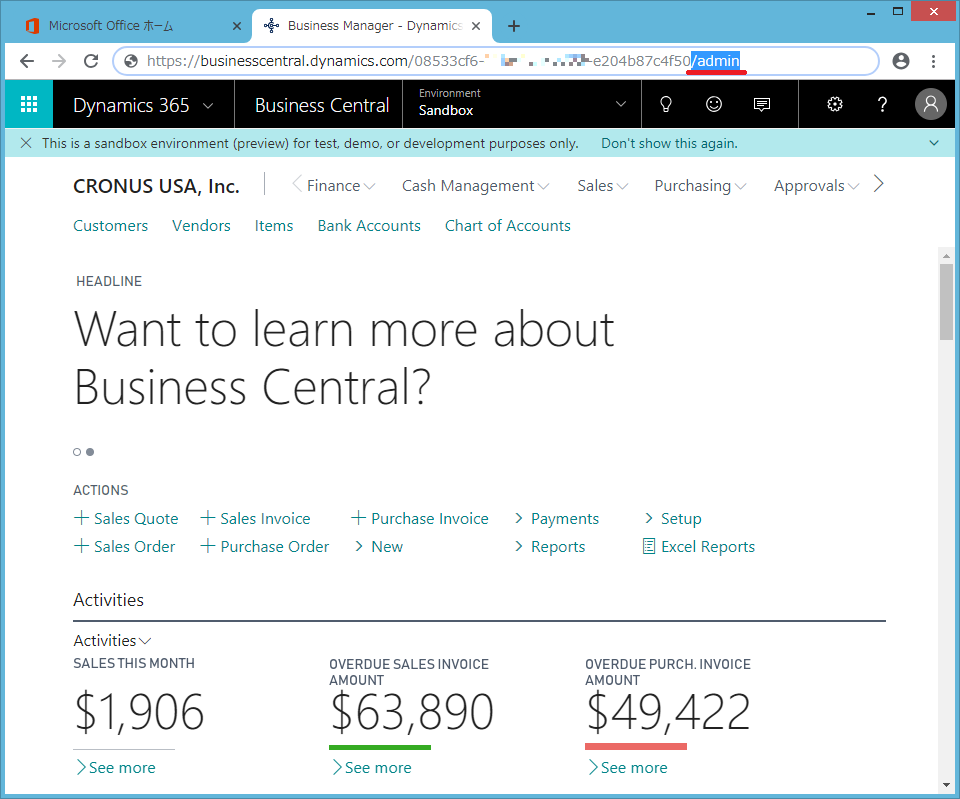Open the browser three-dot menu
The width and height of the screenshot is (960, 799).
click(933, 61)
